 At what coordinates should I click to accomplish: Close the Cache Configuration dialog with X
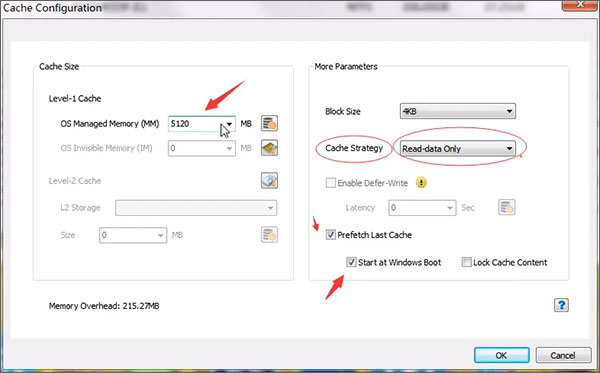point(580,5)
